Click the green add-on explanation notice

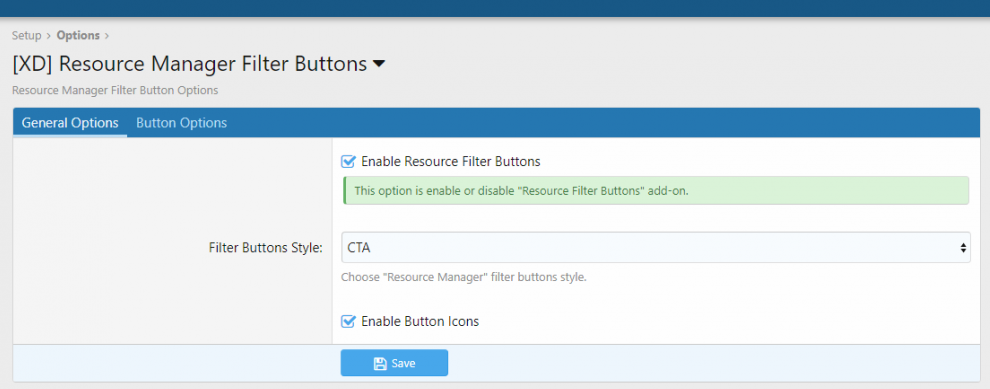point(655,190)
